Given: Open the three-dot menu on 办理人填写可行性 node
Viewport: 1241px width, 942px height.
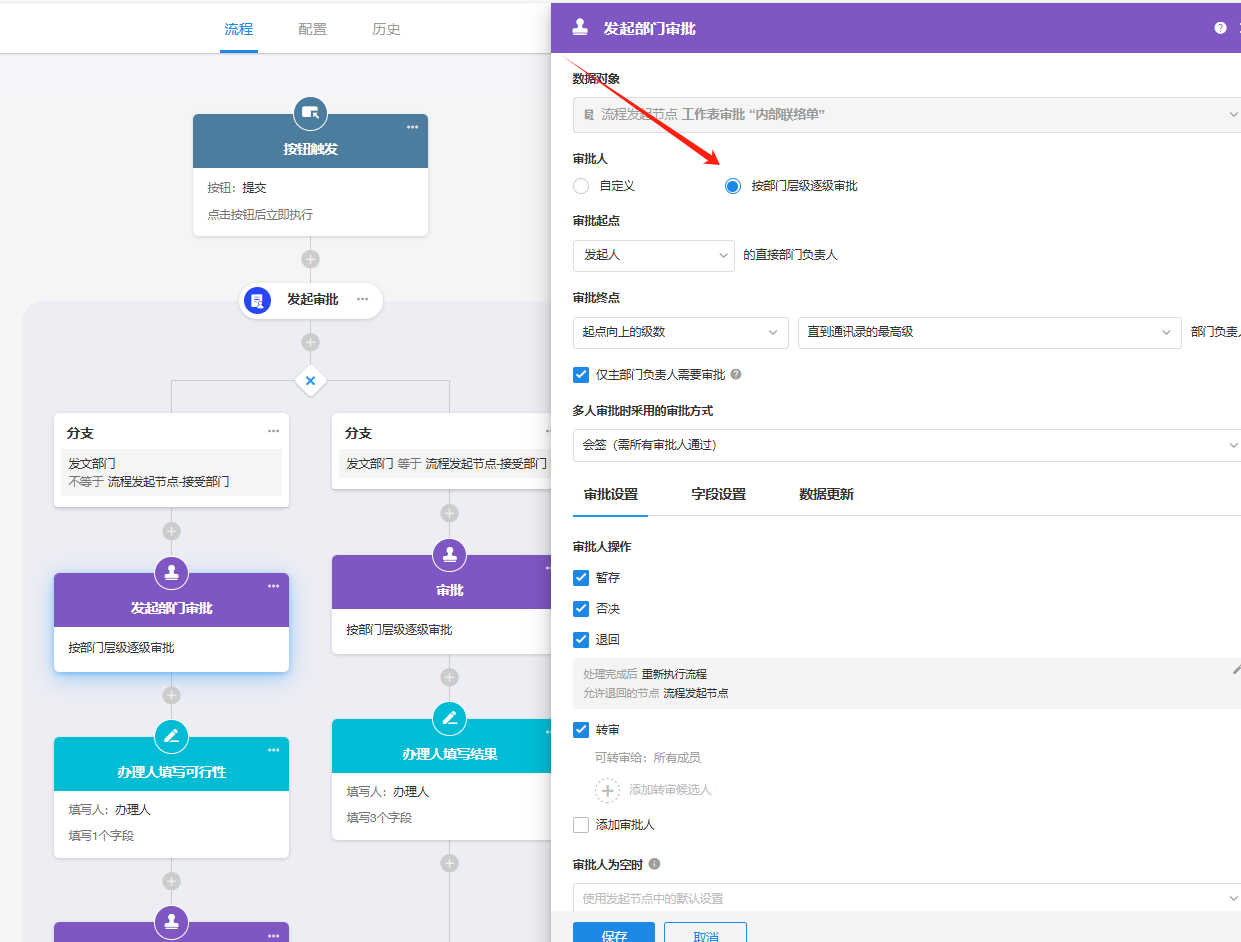Looking at the screenshot, I should pos(273,750).
